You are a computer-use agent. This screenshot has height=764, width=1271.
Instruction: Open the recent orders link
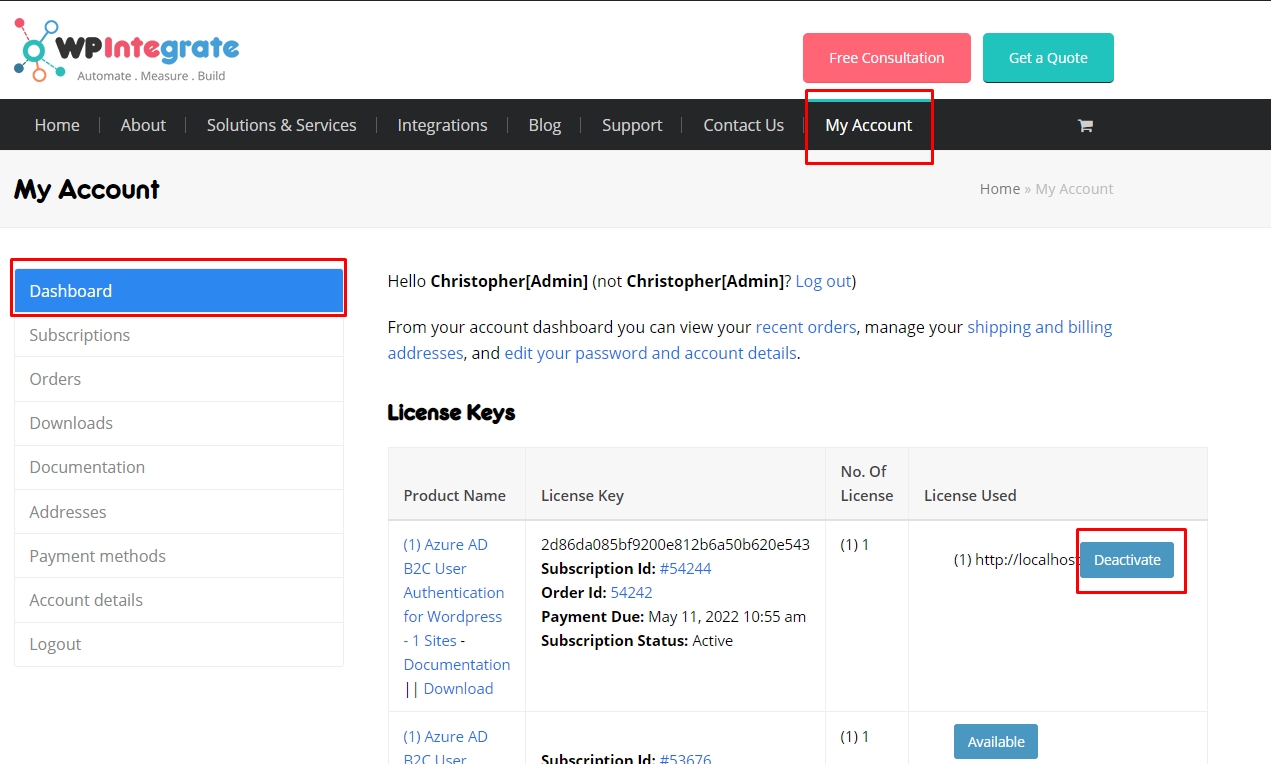pyautogui.click(x=806, y=327)
